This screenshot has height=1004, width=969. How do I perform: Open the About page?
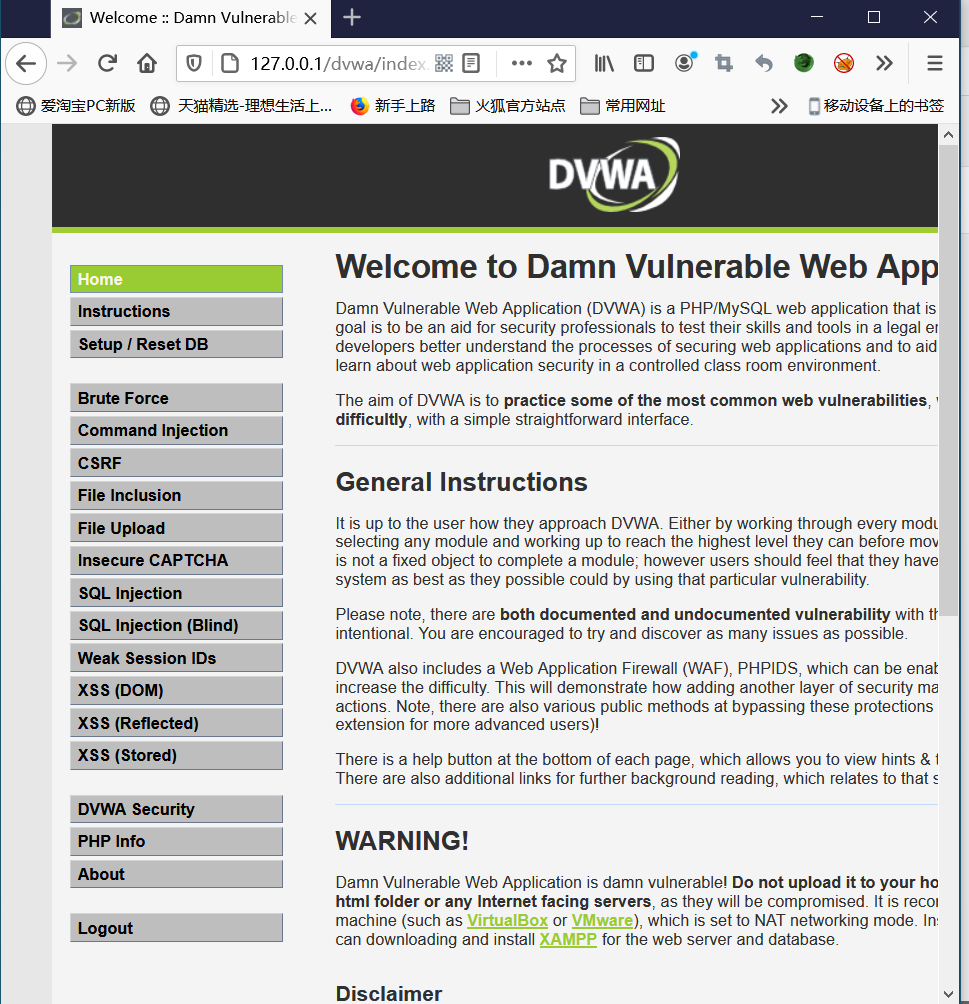pos(176,874)
